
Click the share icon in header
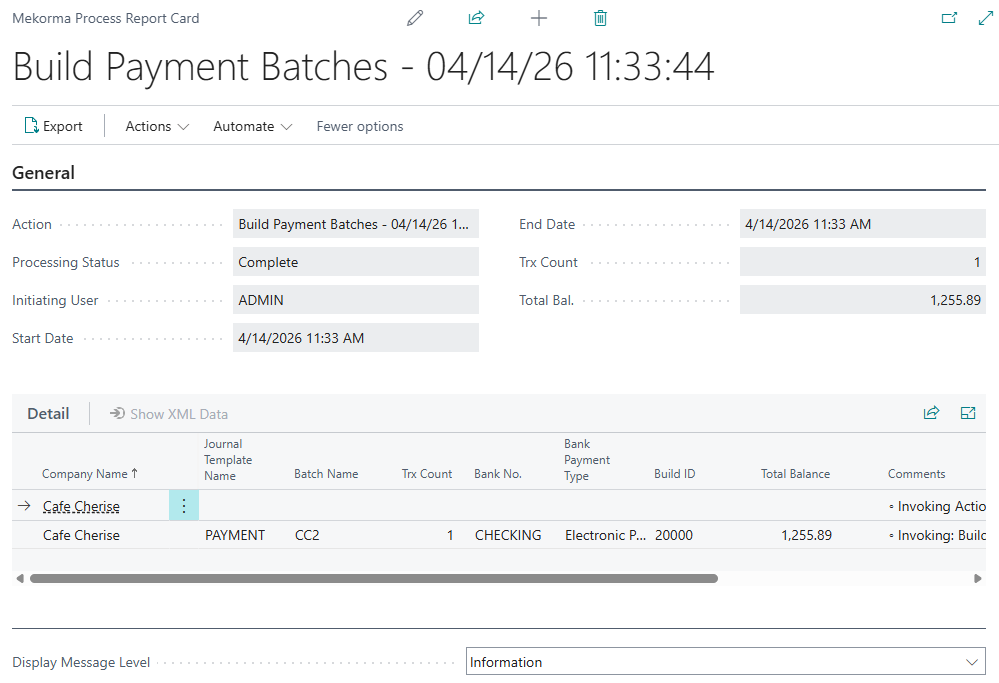click(476, 18)
